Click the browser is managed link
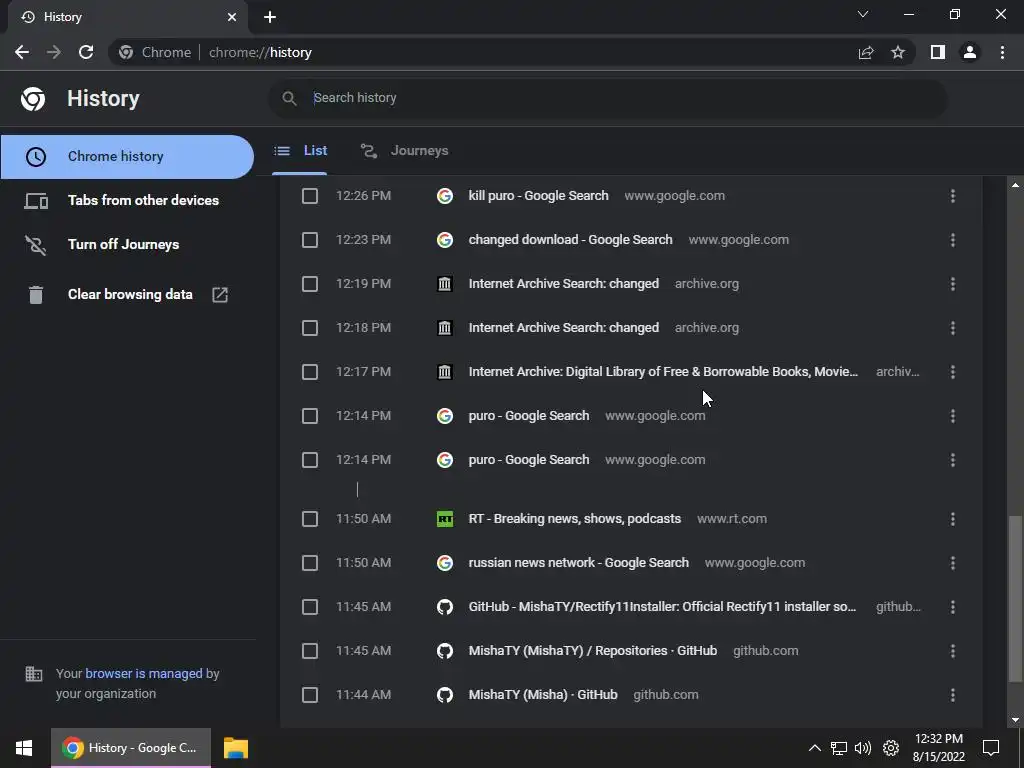Screen dimensions: 1024x768 (144, 673)
